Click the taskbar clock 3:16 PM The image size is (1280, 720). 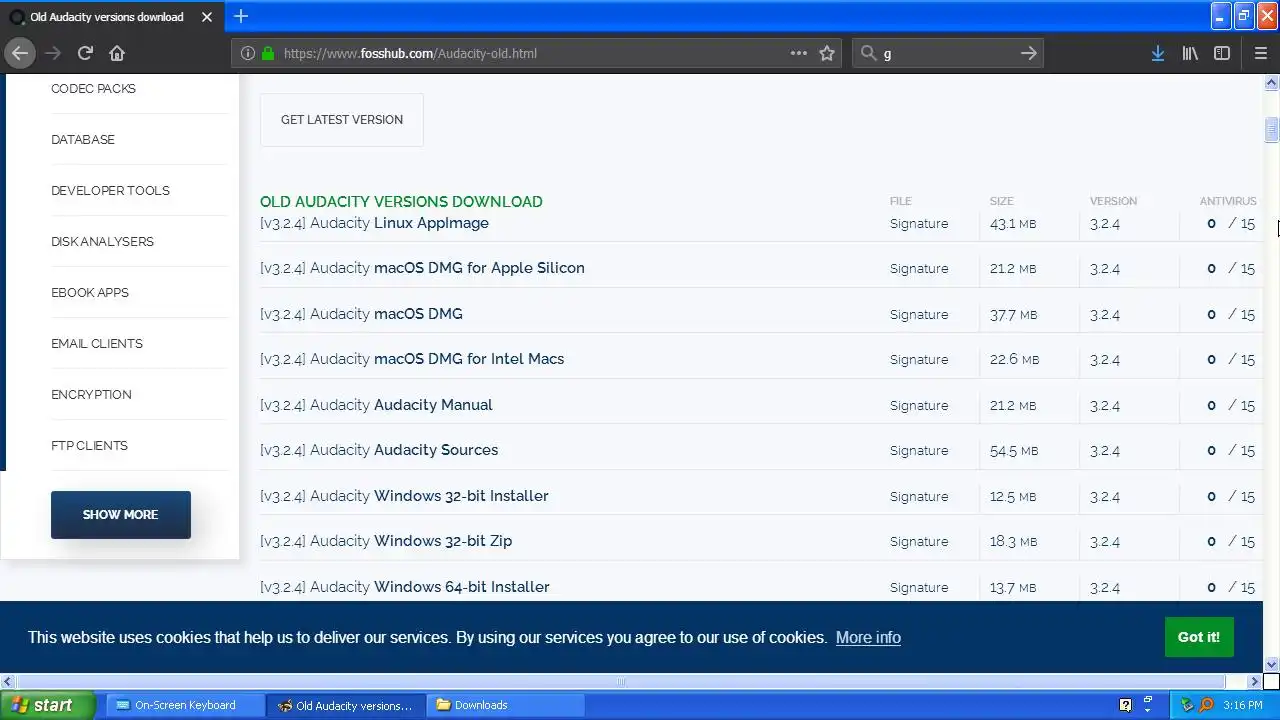[x=1243, y=705]
